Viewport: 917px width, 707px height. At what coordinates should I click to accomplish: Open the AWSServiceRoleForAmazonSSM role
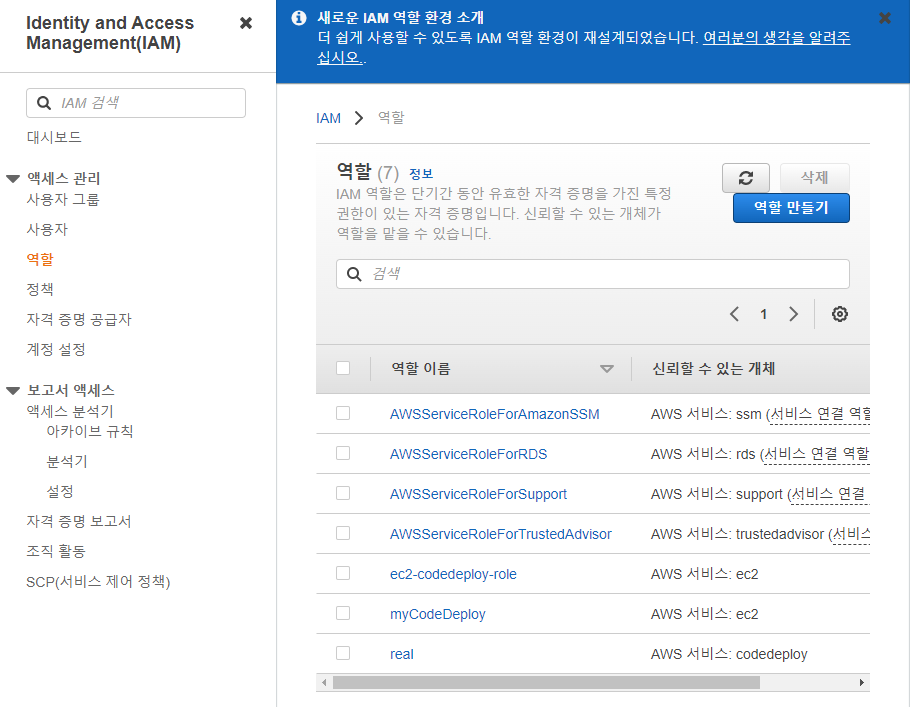495,414
